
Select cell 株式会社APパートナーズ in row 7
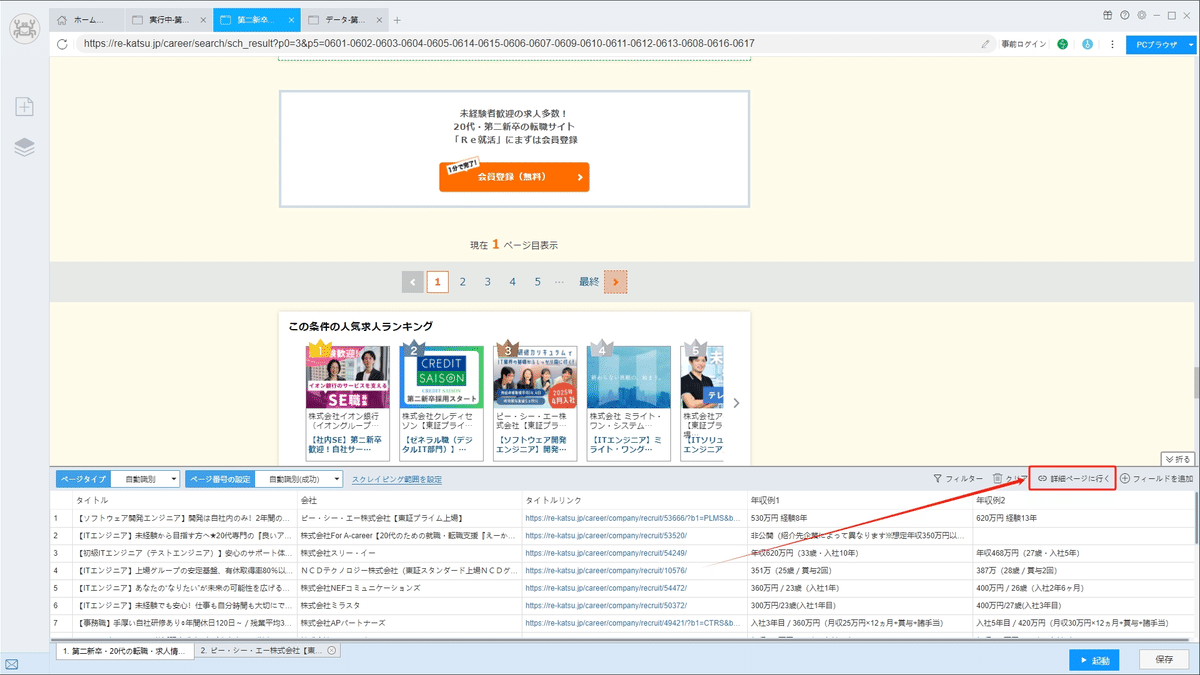(x=408, y=623)
